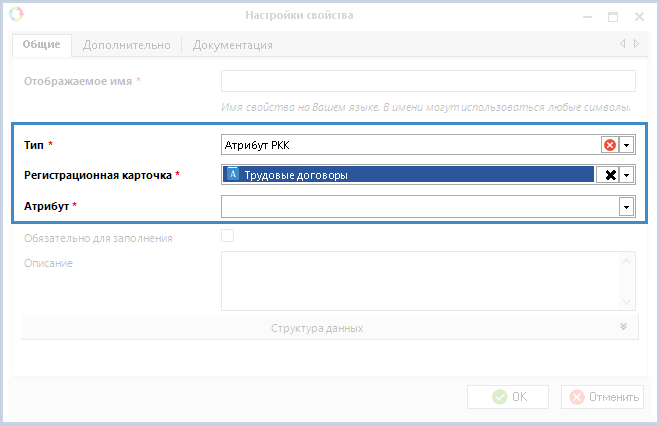Viewport: 660px width, 425px height.
Task: Click the card icon beside Трудовые договоры
Action: 233,175
